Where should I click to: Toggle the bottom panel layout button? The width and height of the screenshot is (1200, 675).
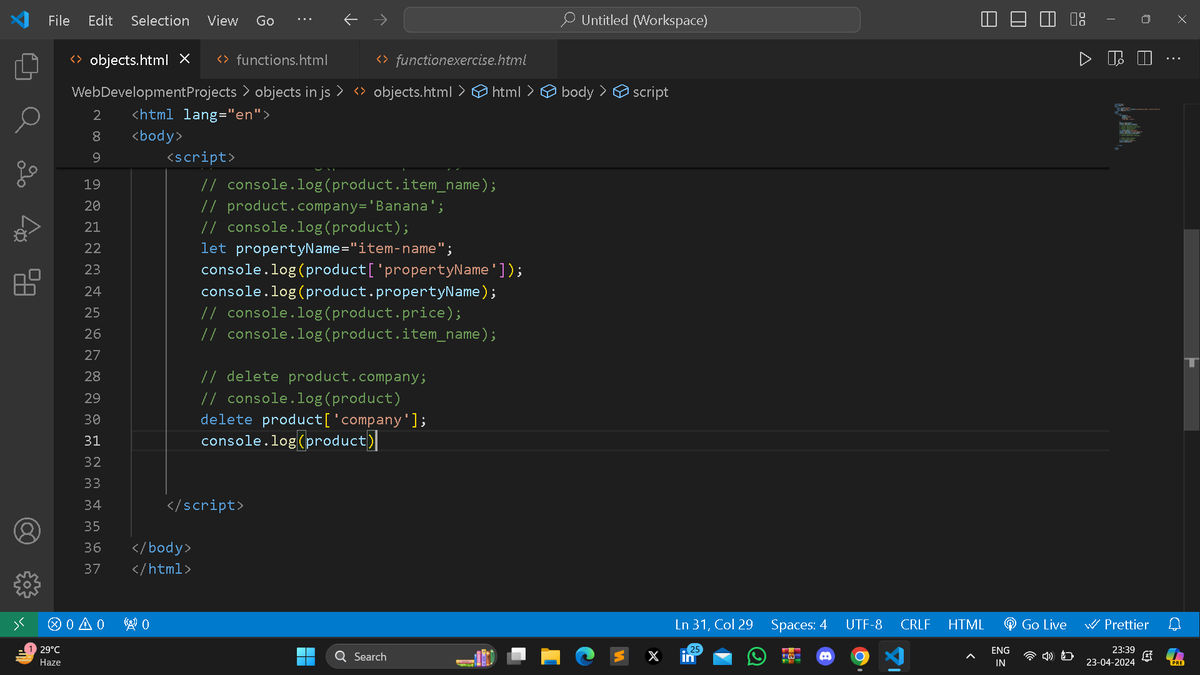(x=1018, y=20)
